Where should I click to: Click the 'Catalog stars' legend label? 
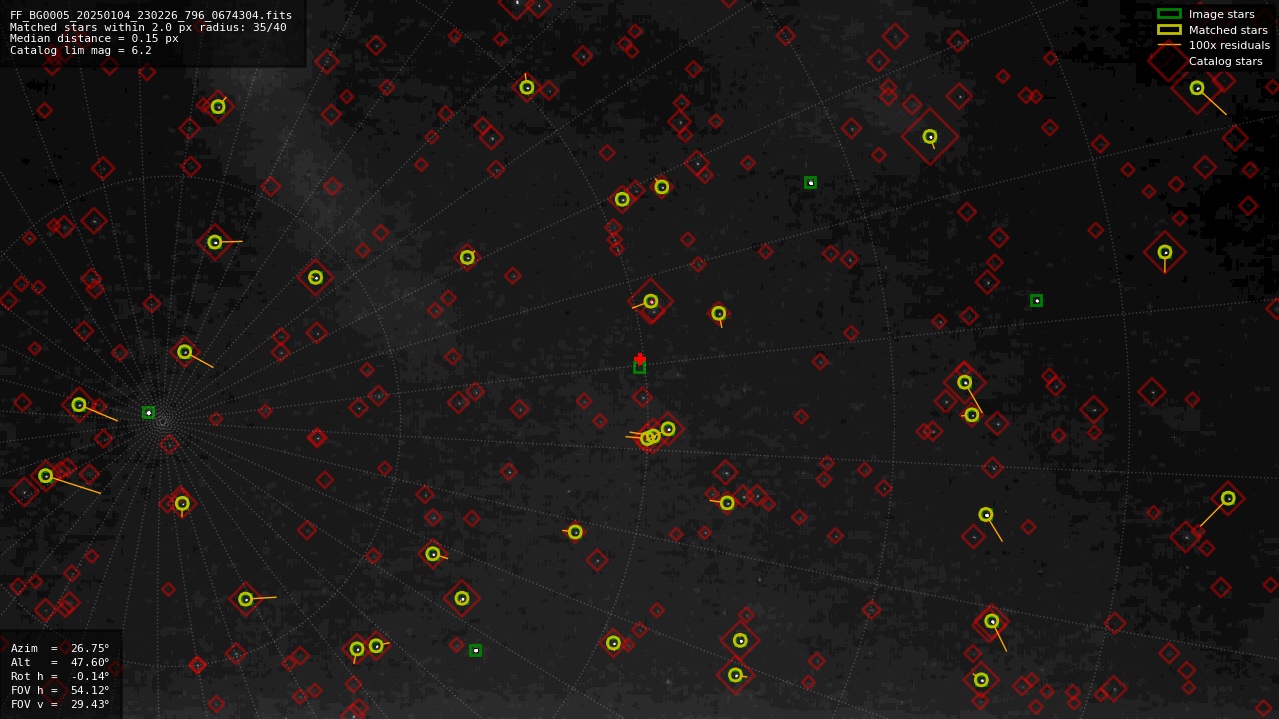(1225, 61)
